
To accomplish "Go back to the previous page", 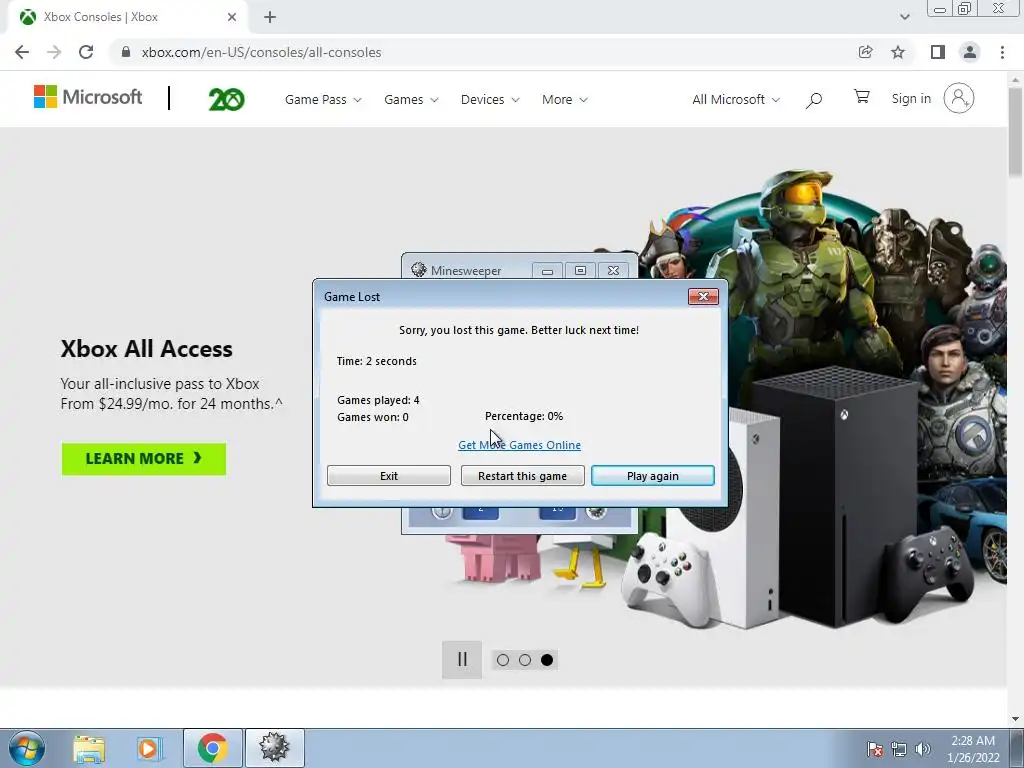I will click(x=22, y=52).
